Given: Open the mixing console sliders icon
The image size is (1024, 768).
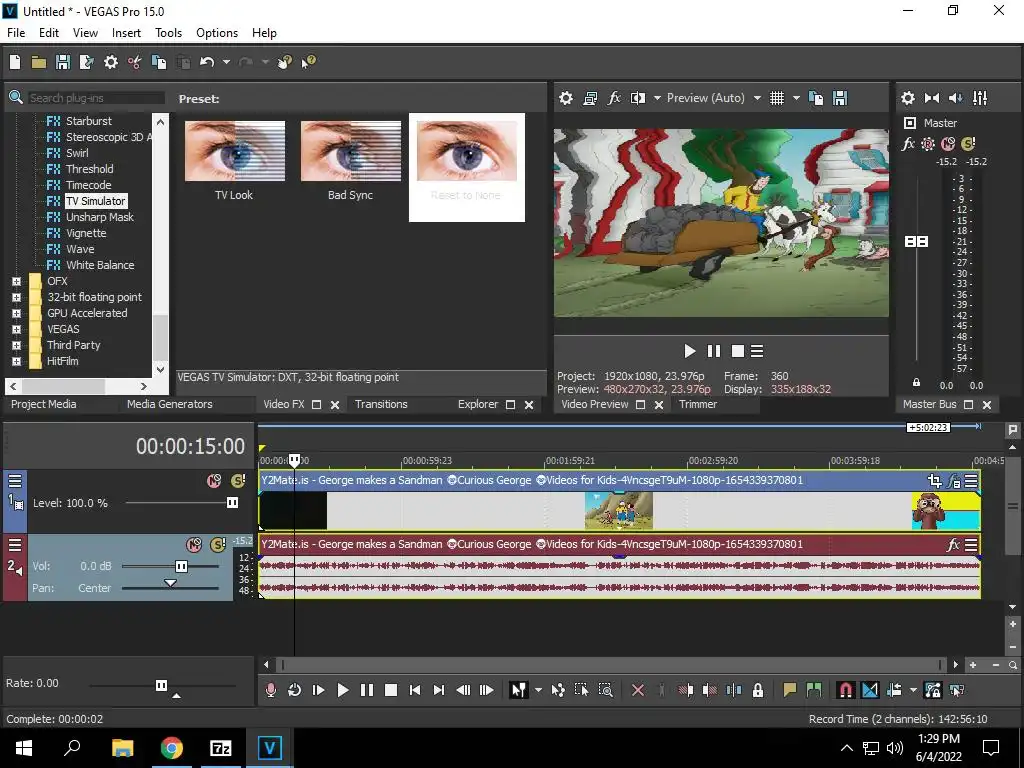Looking at the screenshot, I should (980, 98).
